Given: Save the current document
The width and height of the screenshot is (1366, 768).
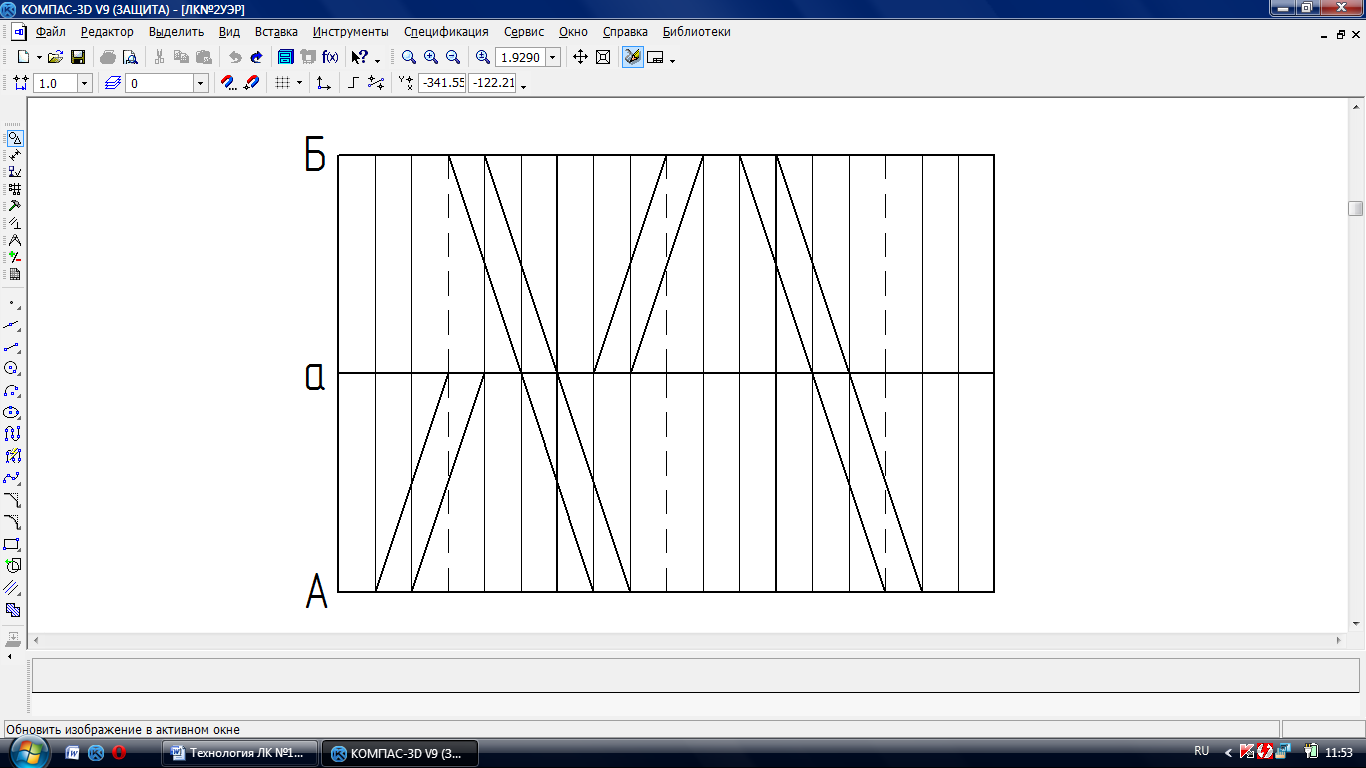Looking at the screenshot, I should pos(77,57).
